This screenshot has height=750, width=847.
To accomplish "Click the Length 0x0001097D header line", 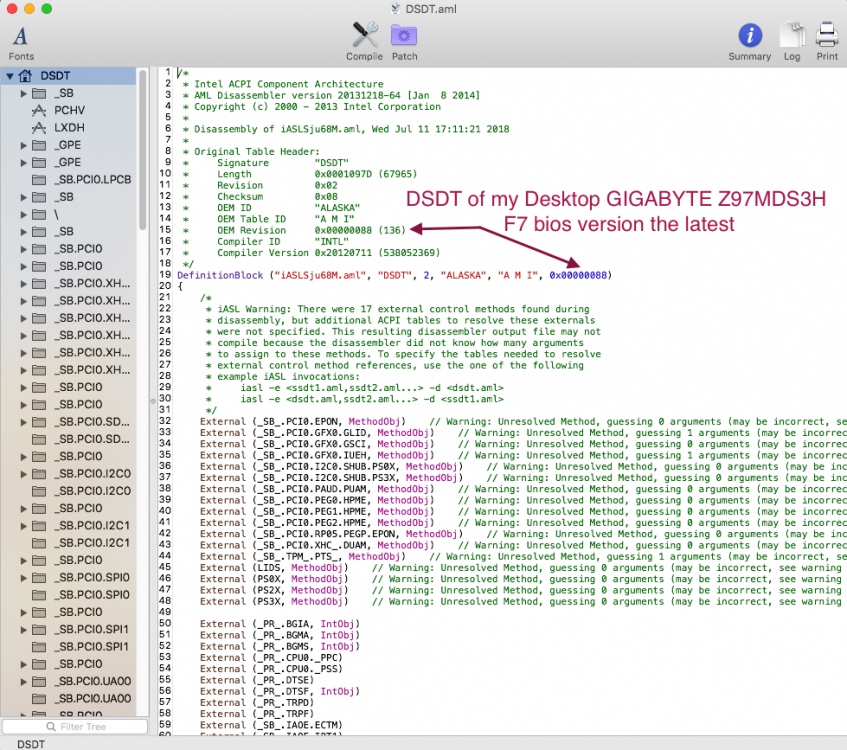I will [x=317, y=174].
